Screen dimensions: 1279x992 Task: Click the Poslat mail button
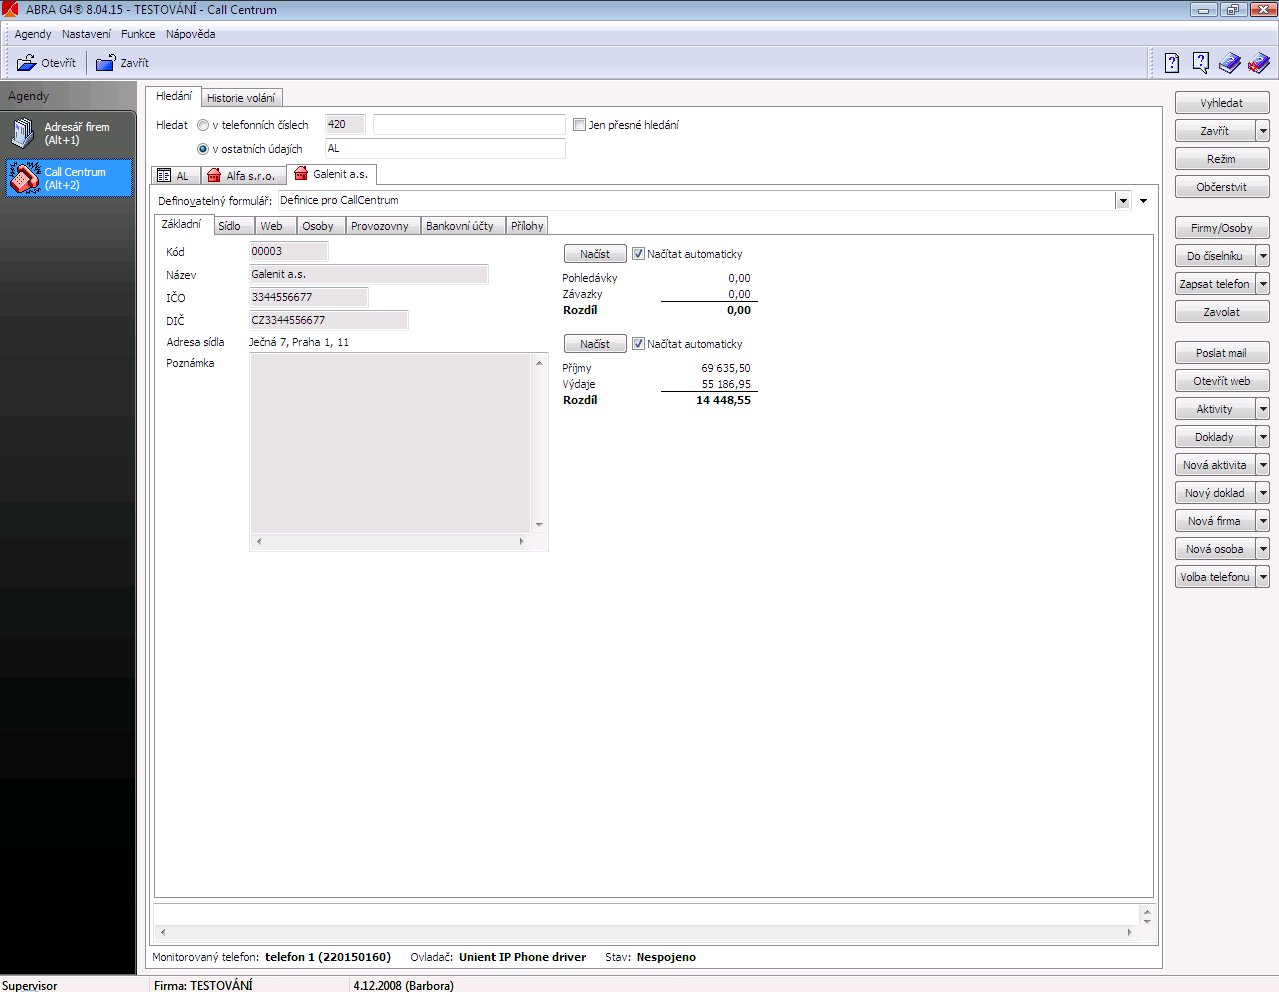coord(1222,353)
